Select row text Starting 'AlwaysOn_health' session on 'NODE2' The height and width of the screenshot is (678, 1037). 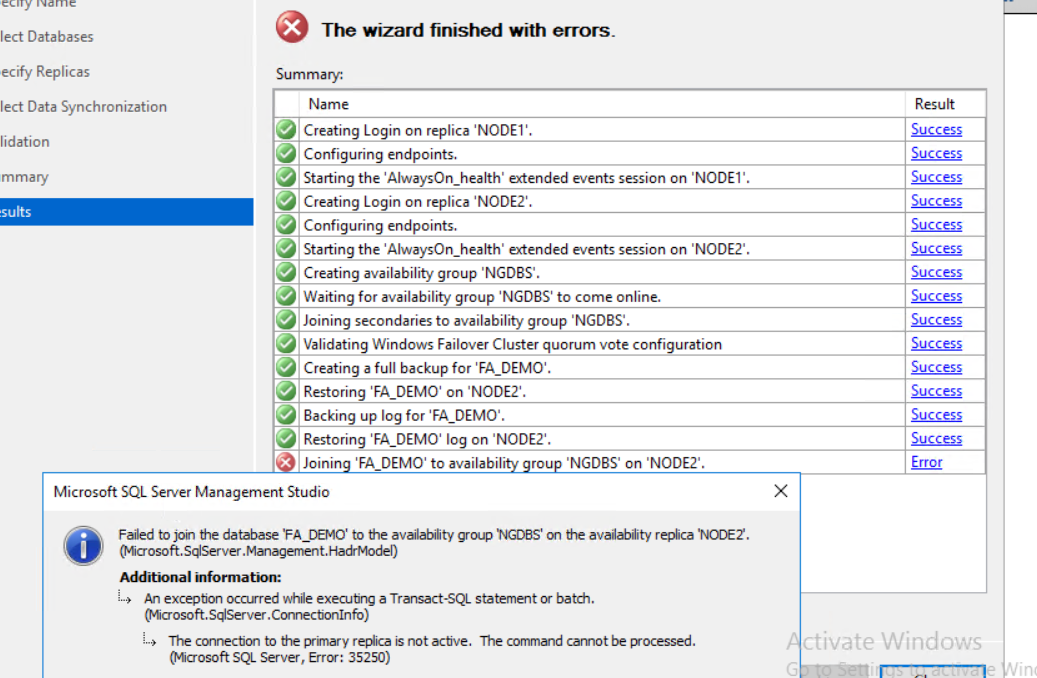(x=526, y=249)
